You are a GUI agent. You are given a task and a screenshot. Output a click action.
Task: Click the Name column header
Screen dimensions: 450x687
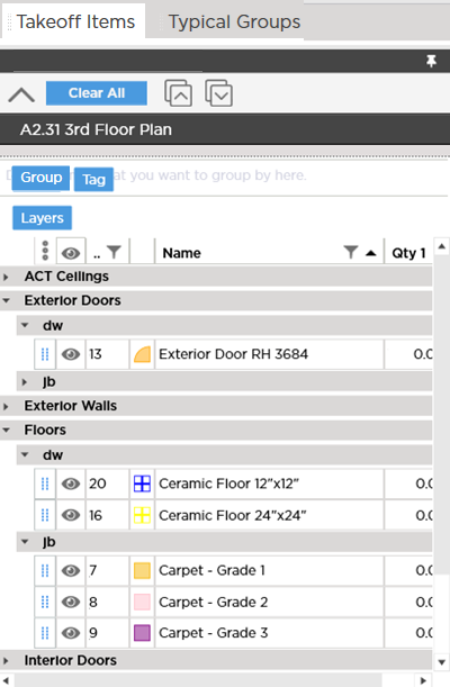coord(181,253)
